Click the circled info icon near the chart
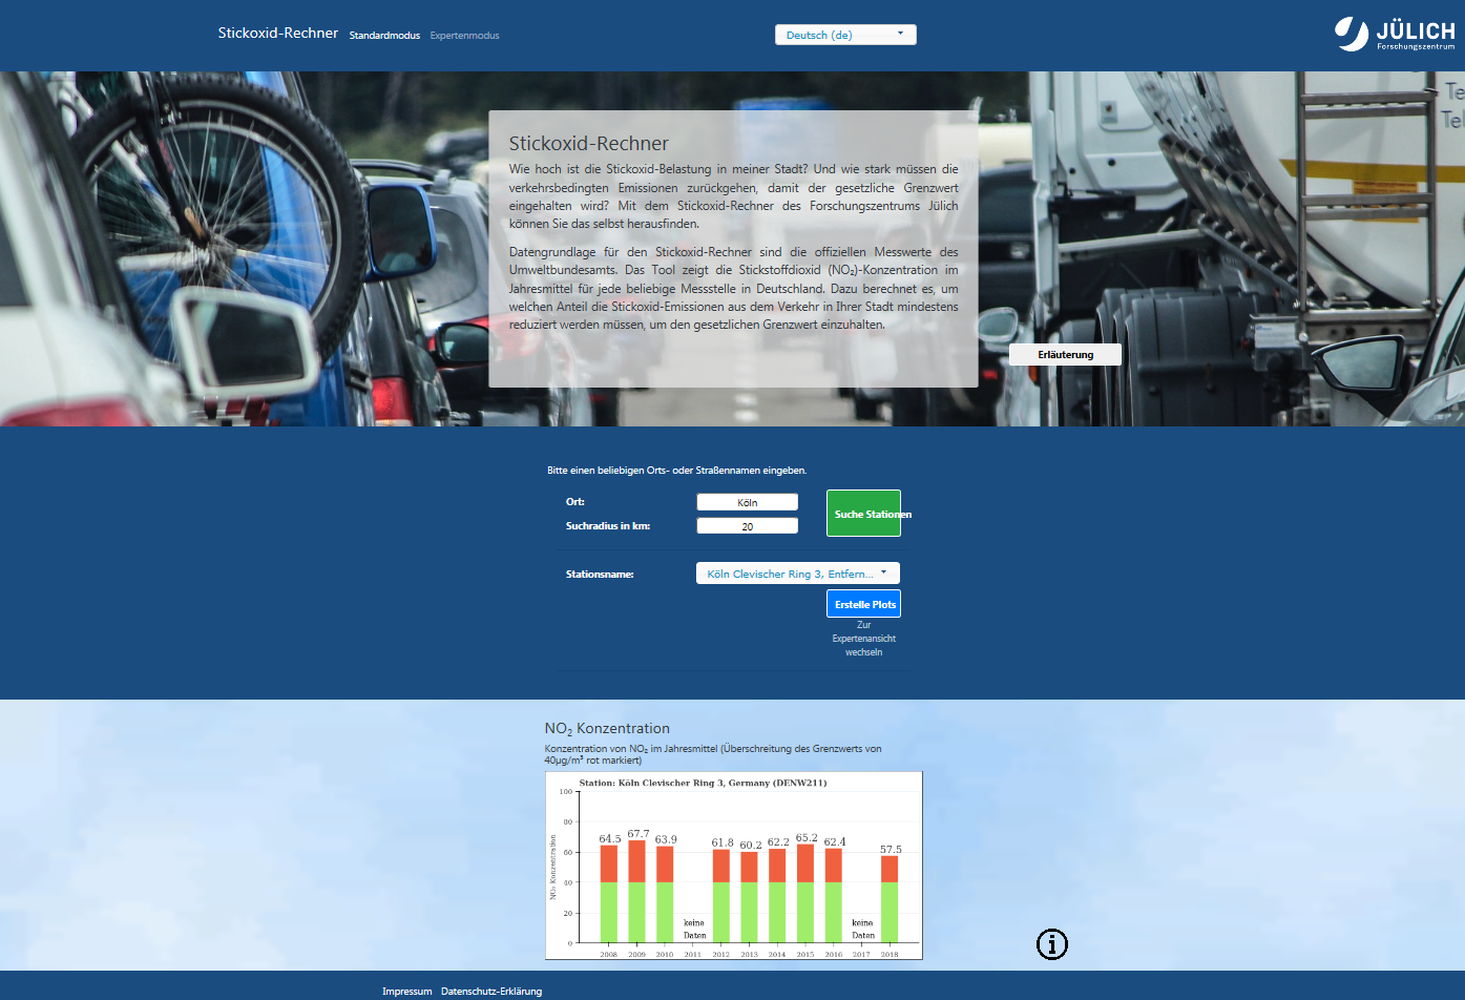This screenshot has width=1465, height=1000. coord(1051,944)
